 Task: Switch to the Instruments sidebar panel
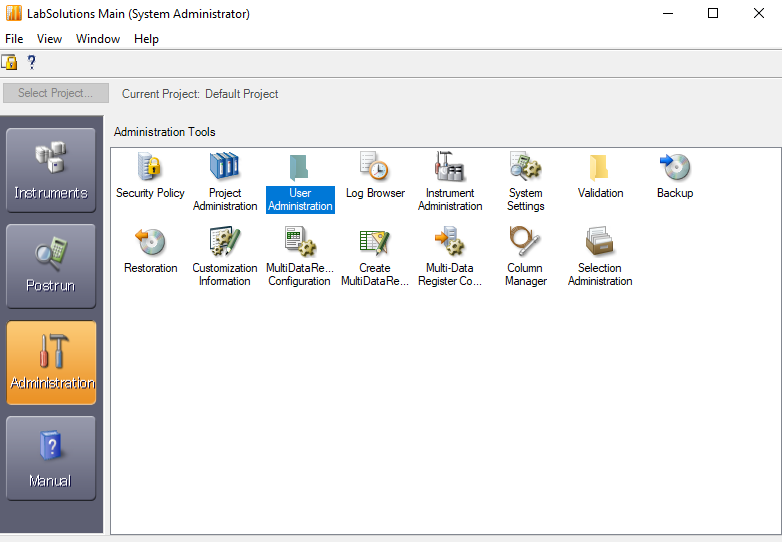coord(51,171)
